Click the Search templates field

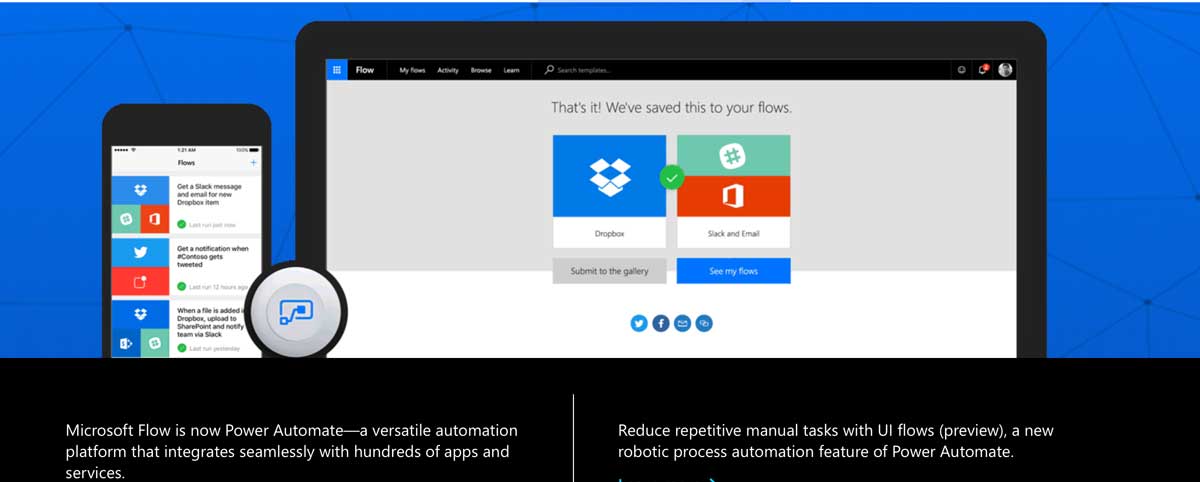point(584,70)
